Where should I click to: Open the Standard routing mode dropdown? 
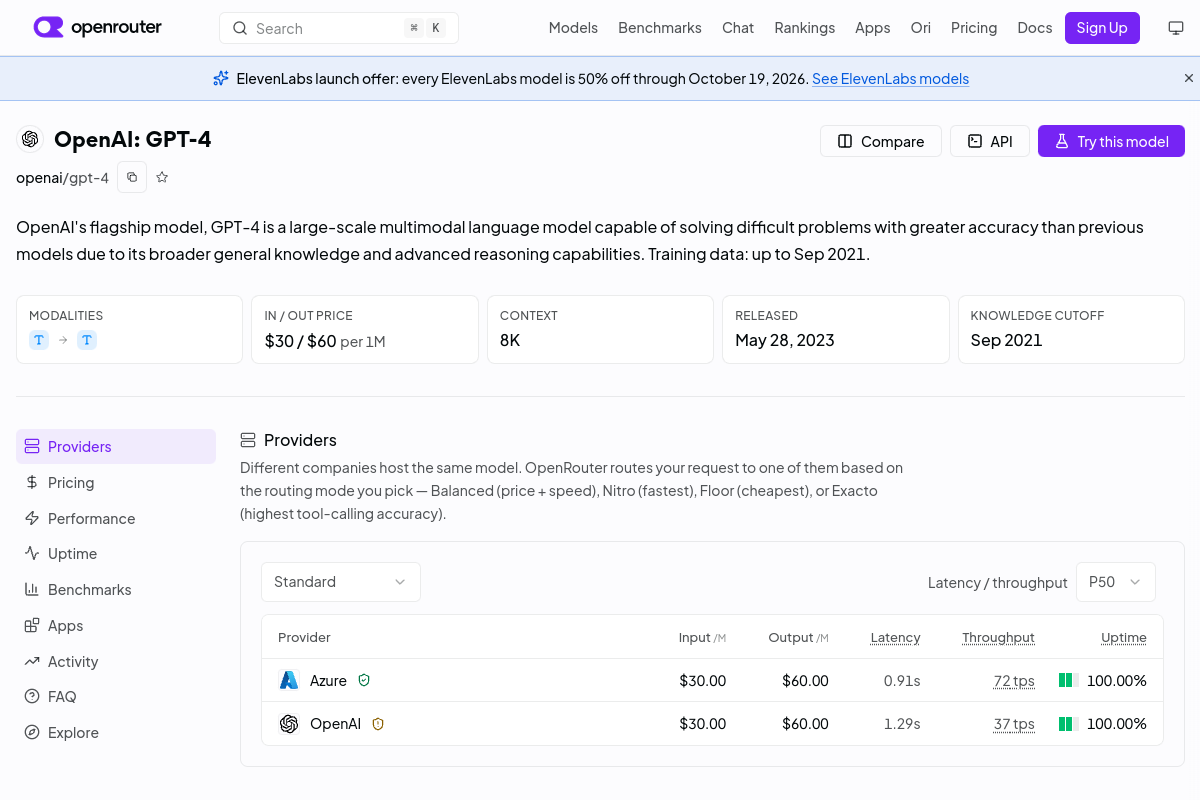(x=341, y=582)
